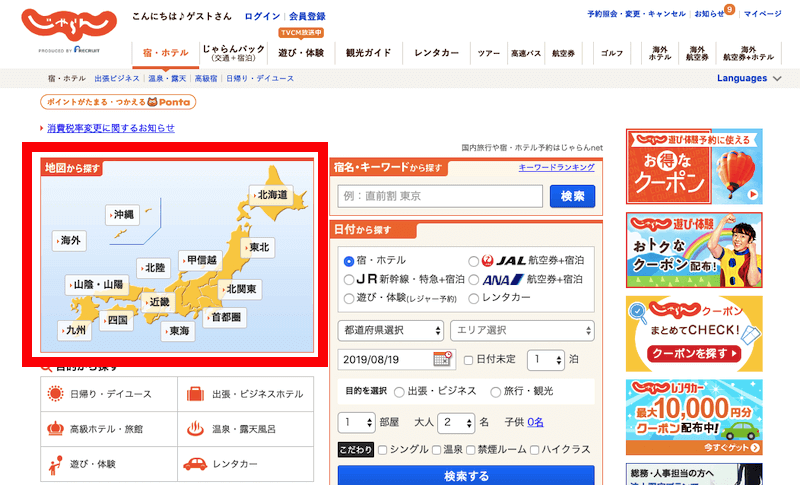Click the crown icon for 高級ホテル・旅館

(x=55, y=429)
